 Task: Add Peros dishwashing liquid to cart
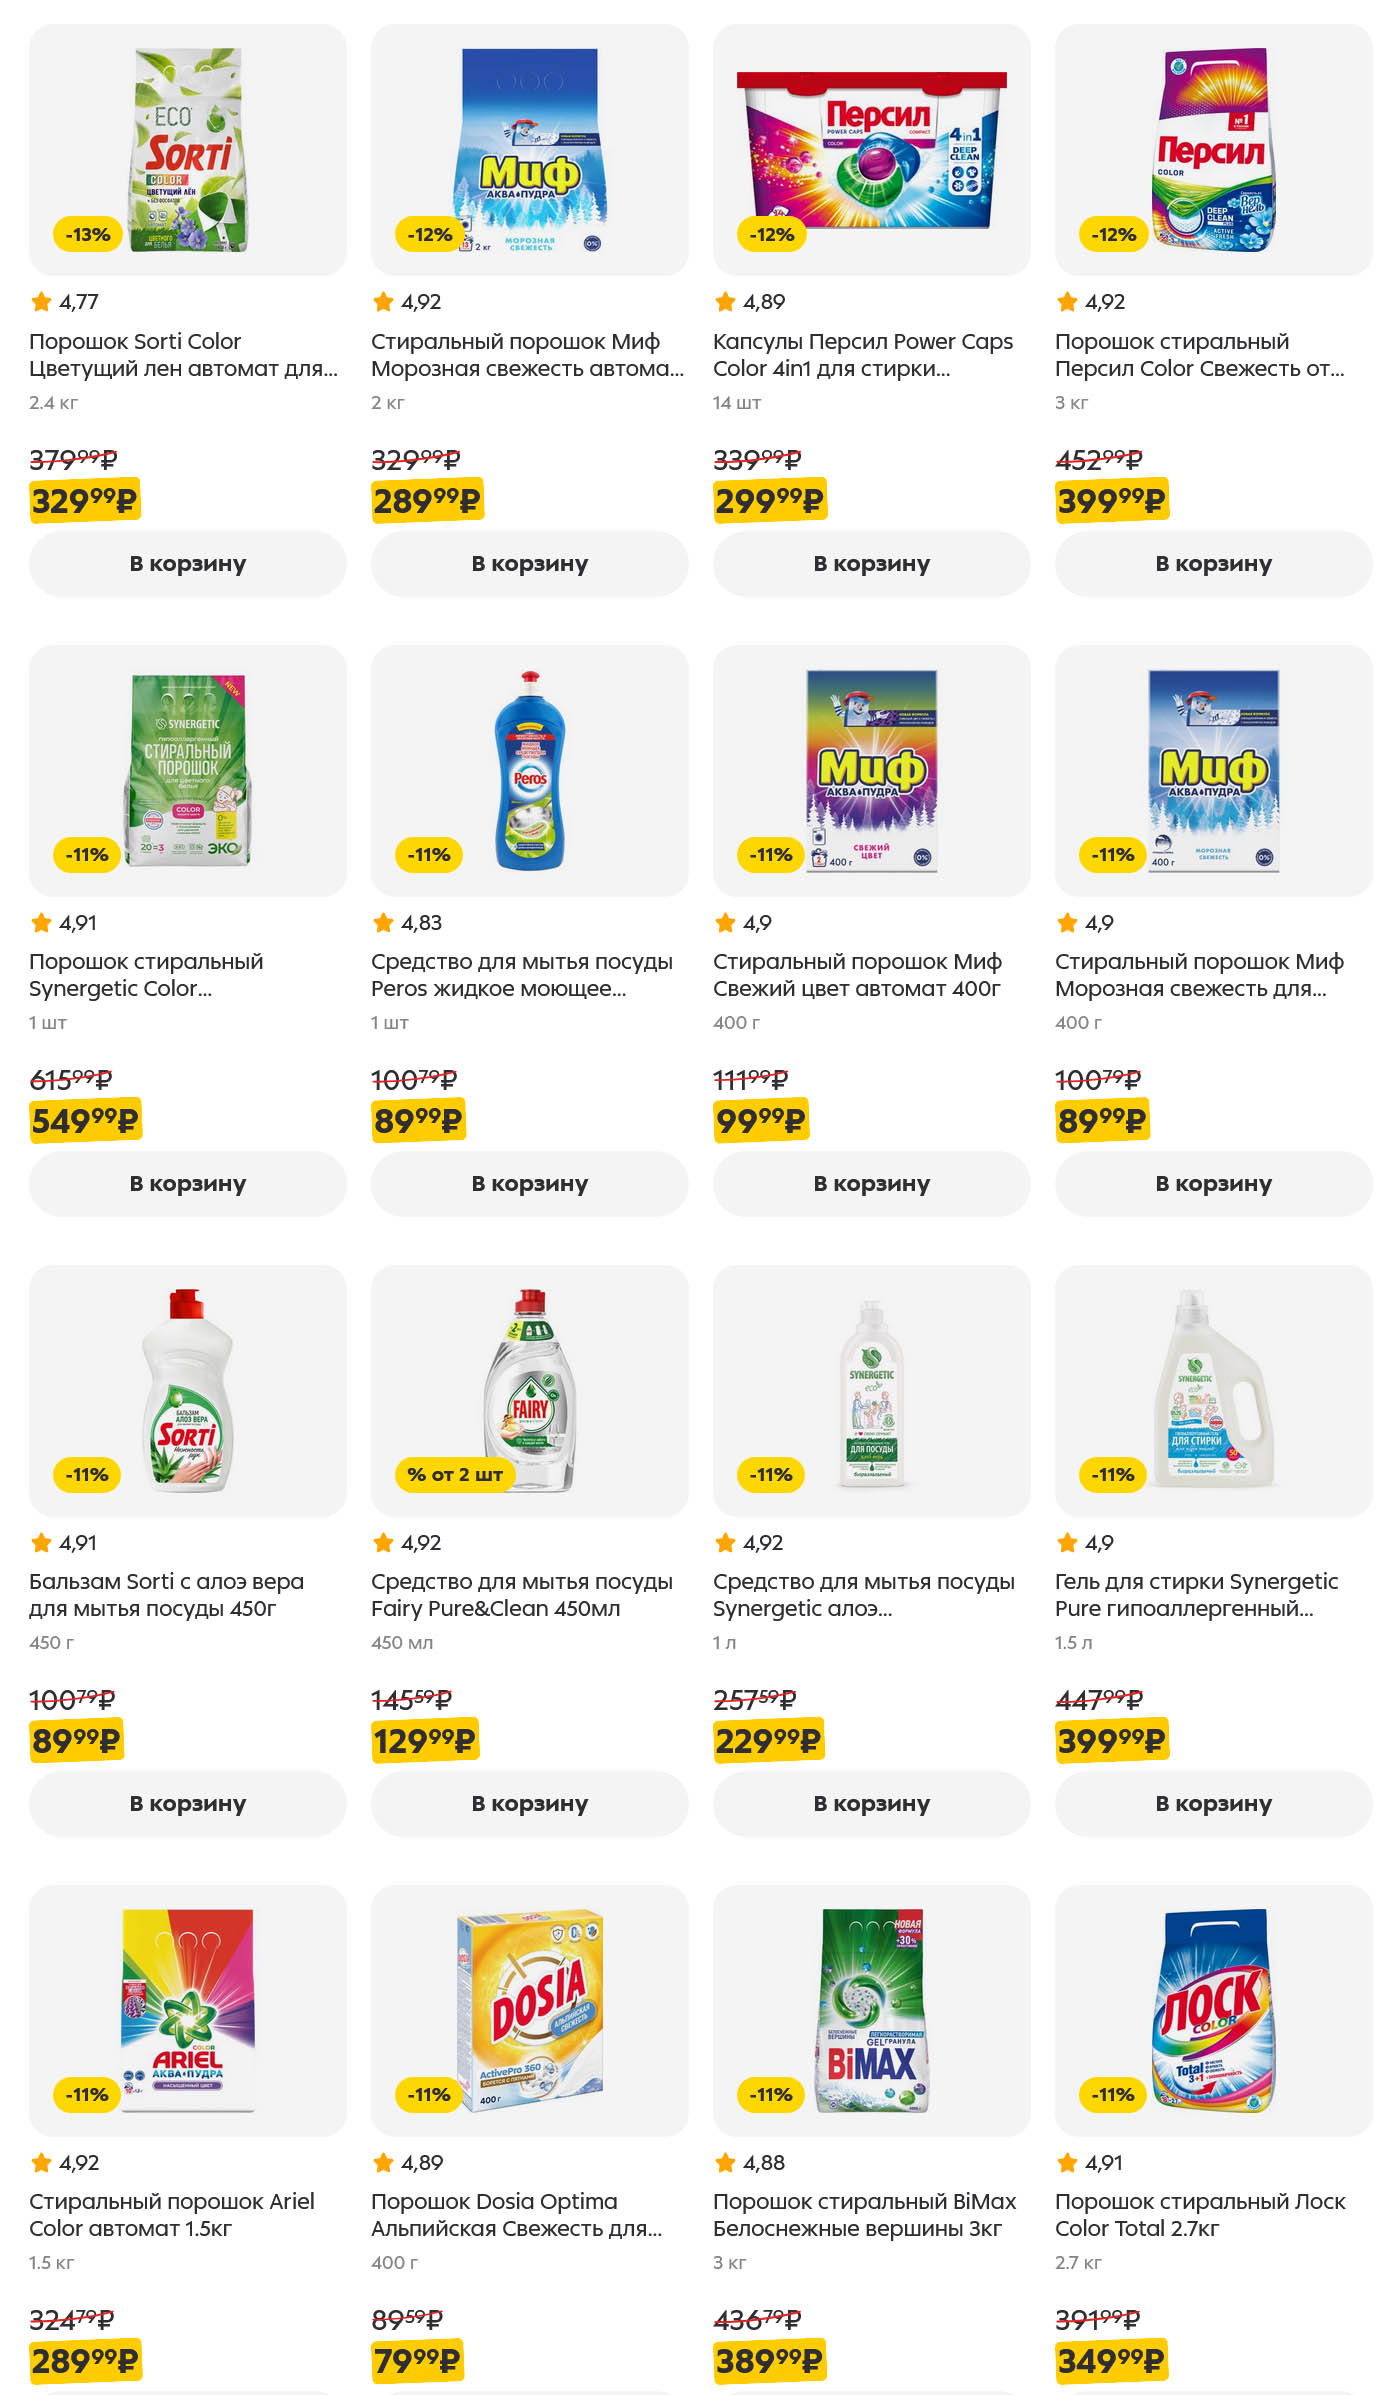coord(529,1184)
